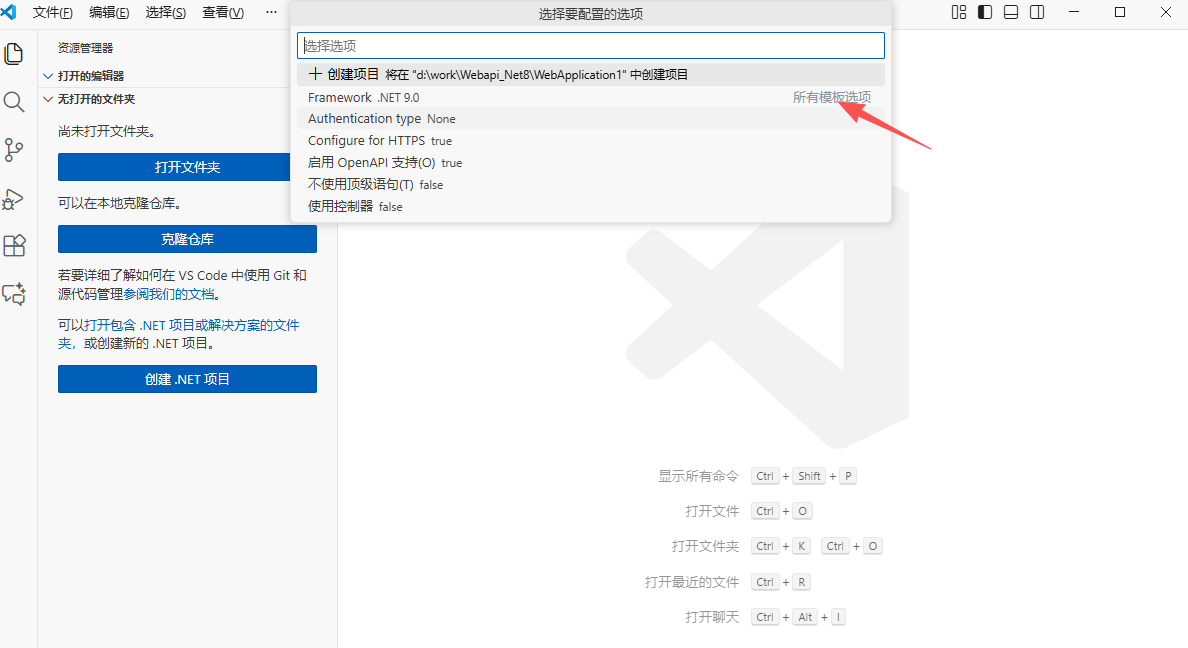The height and width of the screenshot is (648, 1188).
Task: Open the 参阅我们的文档 link
Action: (169, 294)
